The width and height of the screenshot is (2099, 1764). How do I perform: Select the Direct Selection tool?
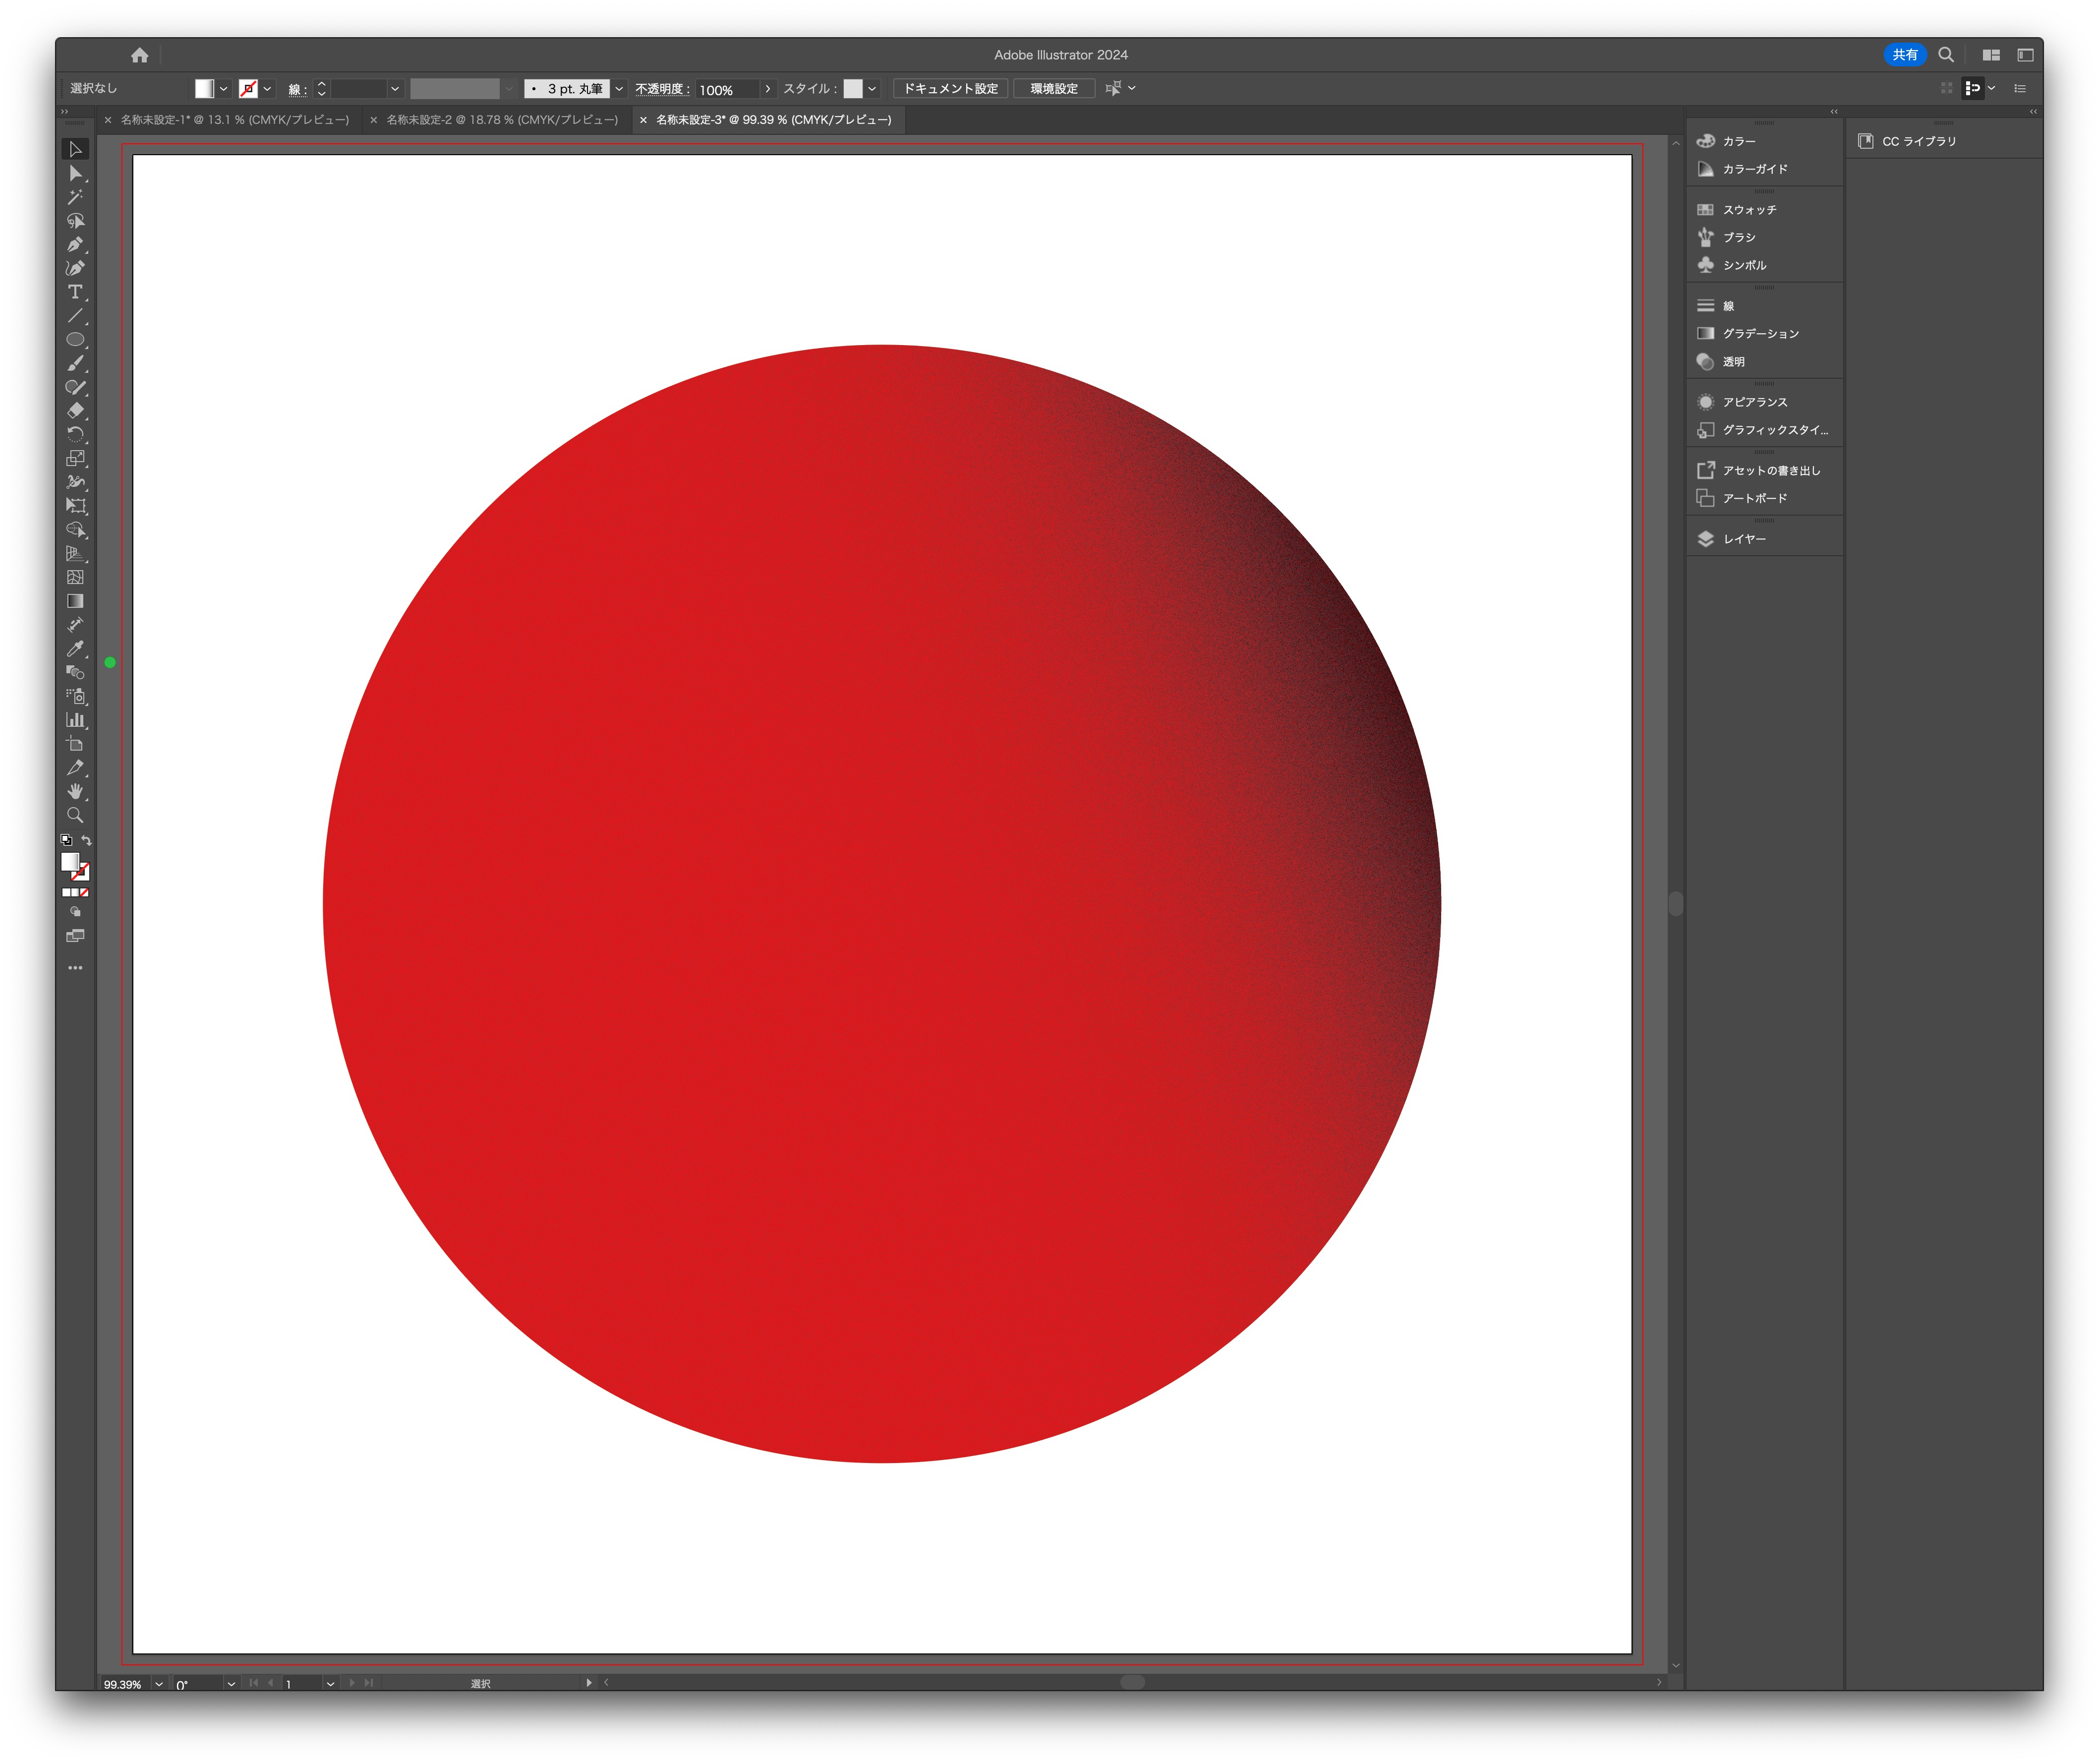75,173
